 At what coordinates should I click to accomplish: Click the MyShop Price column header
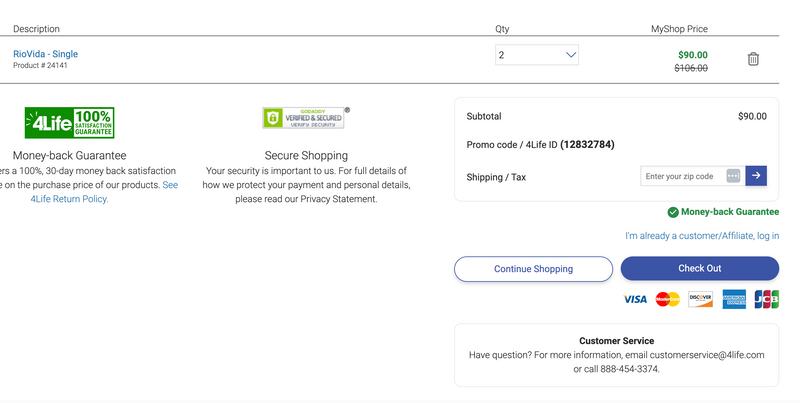(679, 29)
